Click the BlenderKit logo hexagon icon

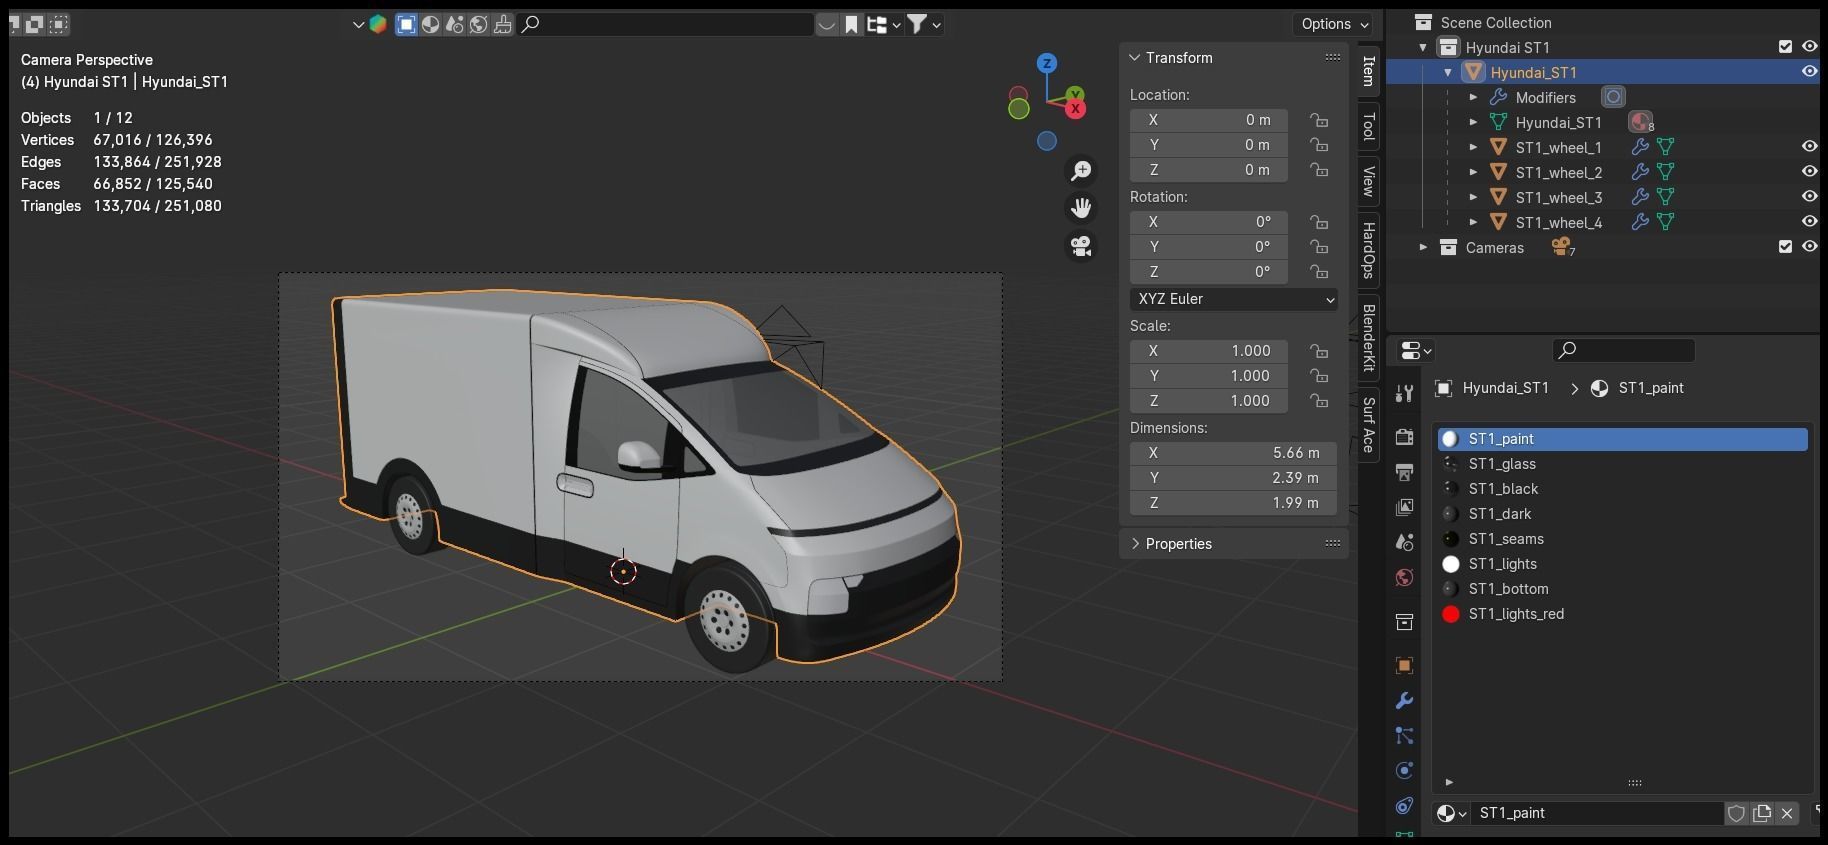[378, 24]
